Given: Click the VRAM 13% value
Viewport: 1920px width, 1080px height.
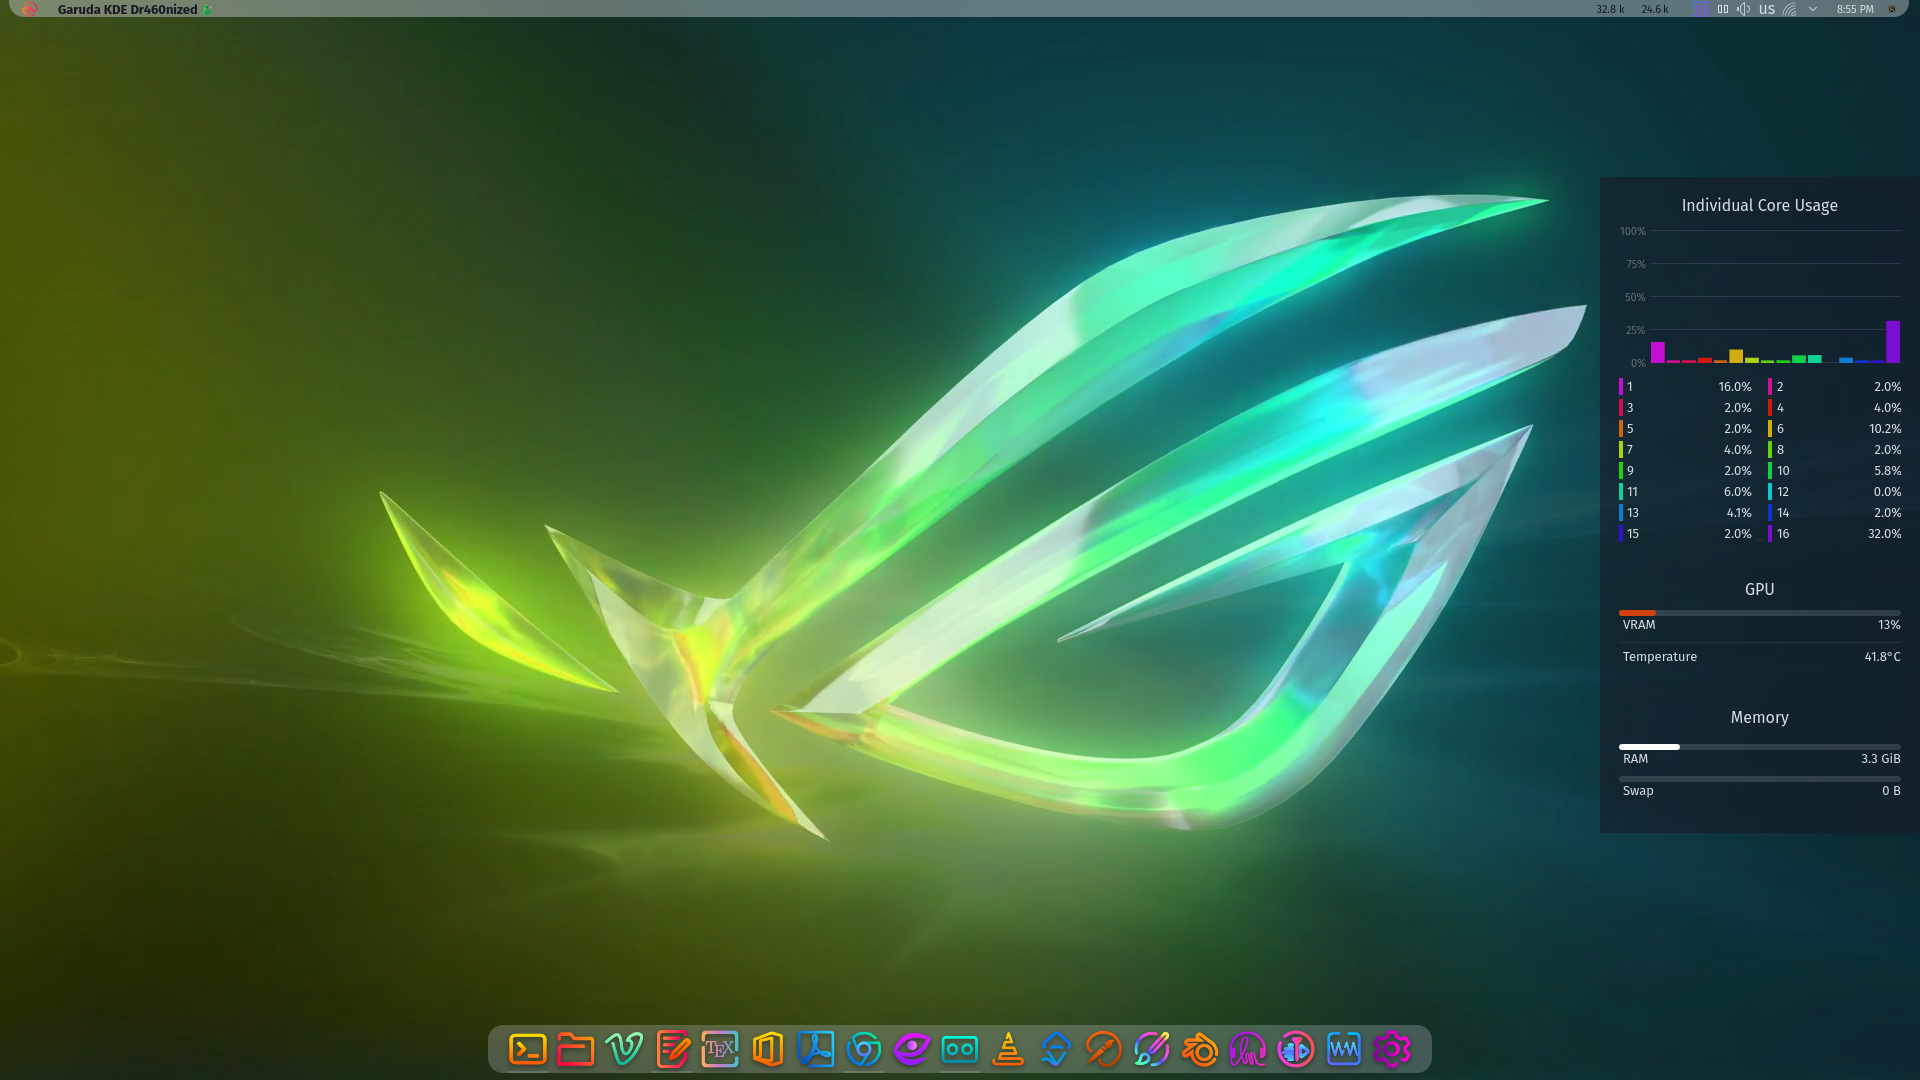Looking at the screenshot, I should [x=1889, y=624].
